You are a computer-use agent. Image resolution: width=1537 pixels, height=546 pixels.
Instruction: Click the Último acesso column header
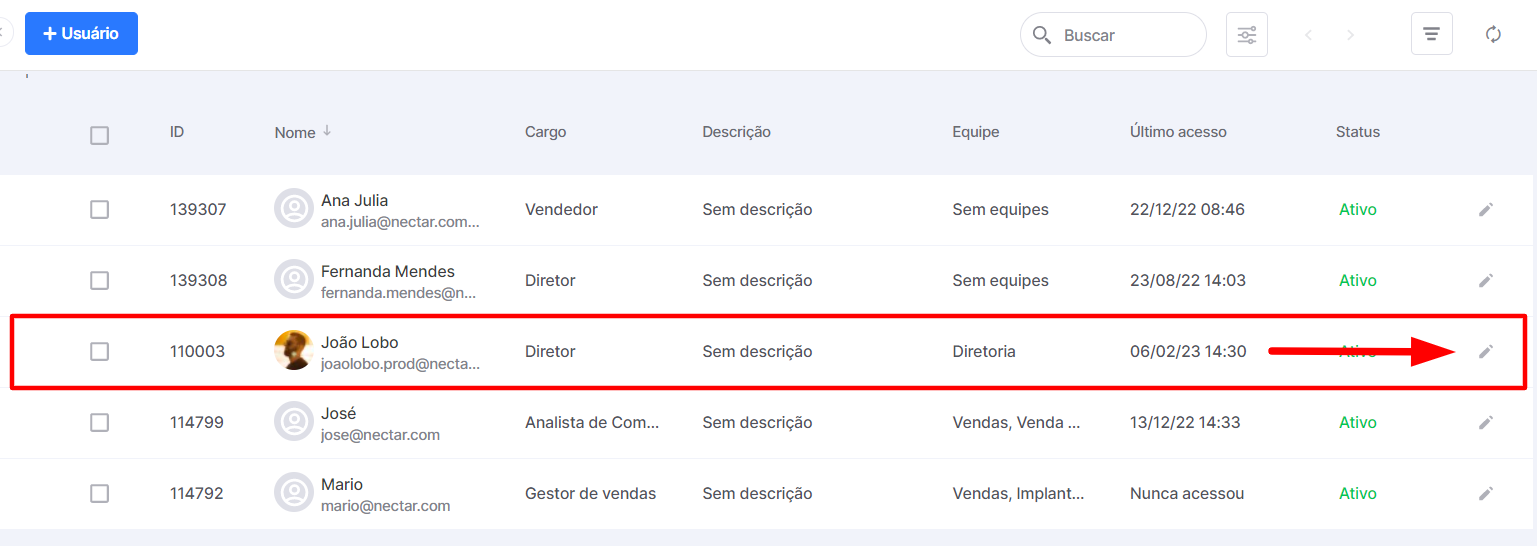1178,132
